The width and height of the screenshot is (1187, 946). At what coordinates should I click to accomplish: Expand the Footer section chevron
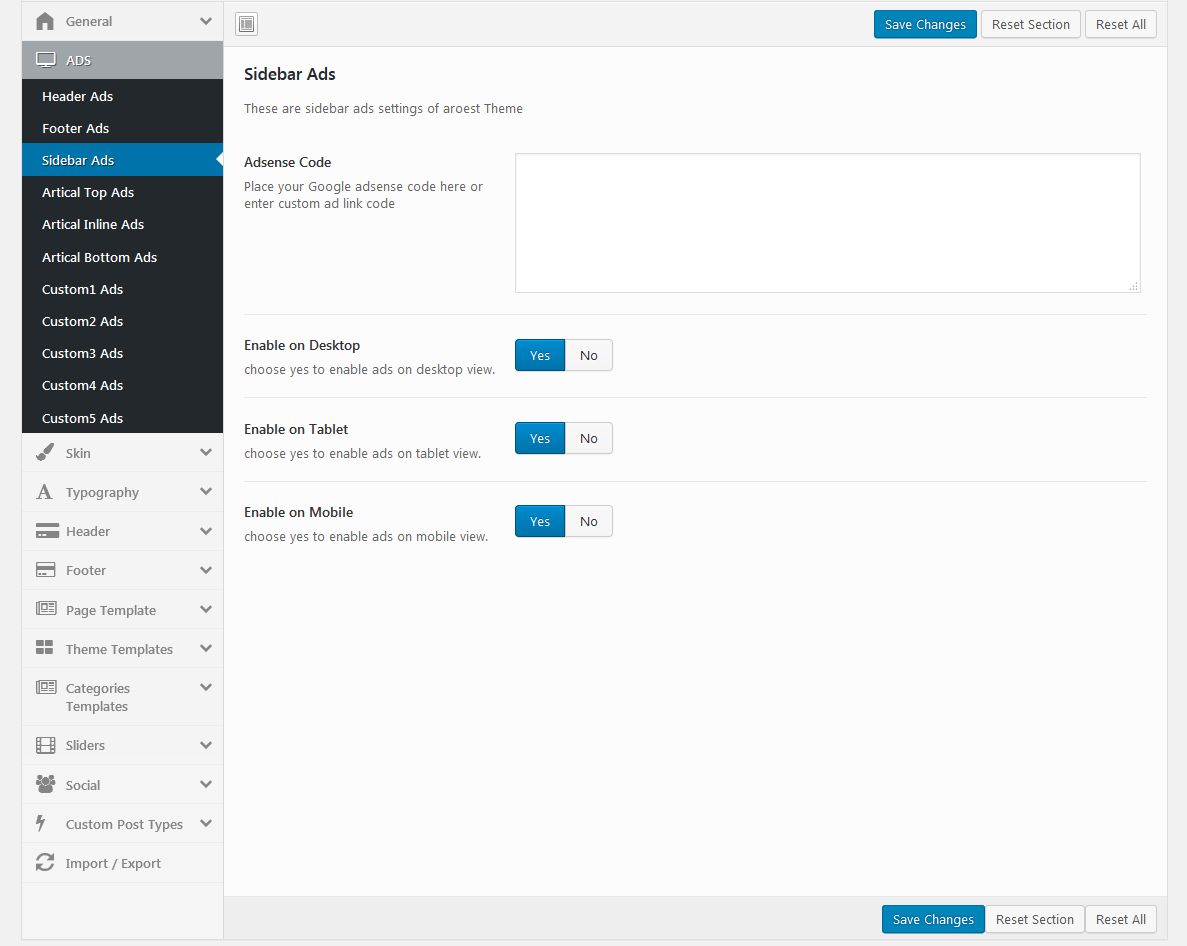coord(205,570)
